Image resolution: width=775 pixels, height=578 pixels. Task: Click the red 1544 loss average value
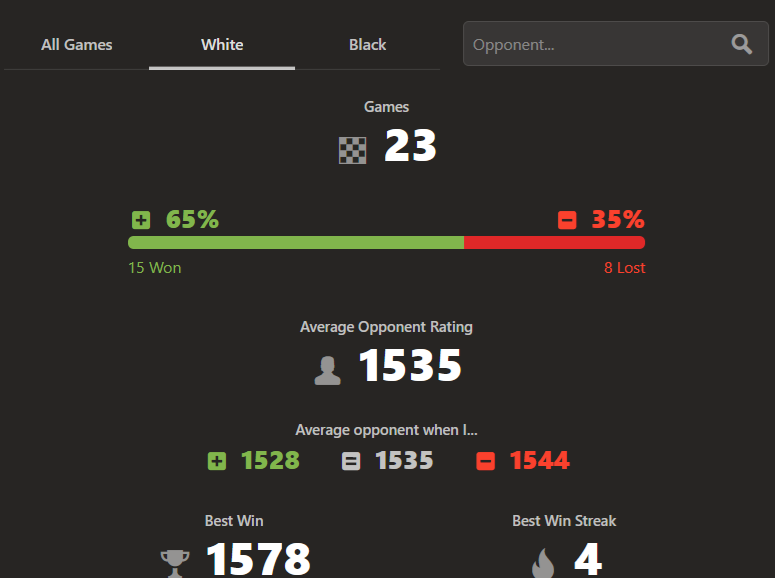pos(540,461)
